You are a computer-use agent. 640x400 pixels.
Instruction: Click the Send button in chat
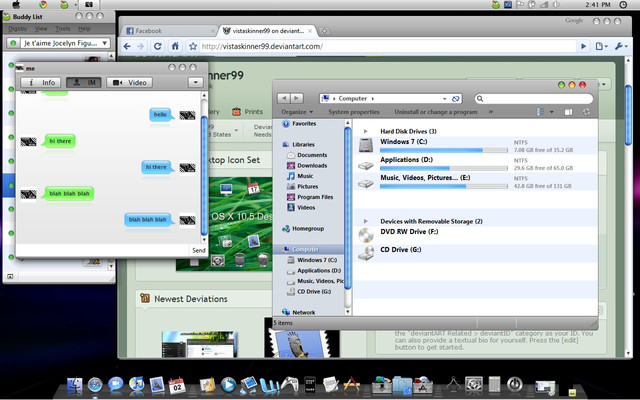(x=199, y=250)
